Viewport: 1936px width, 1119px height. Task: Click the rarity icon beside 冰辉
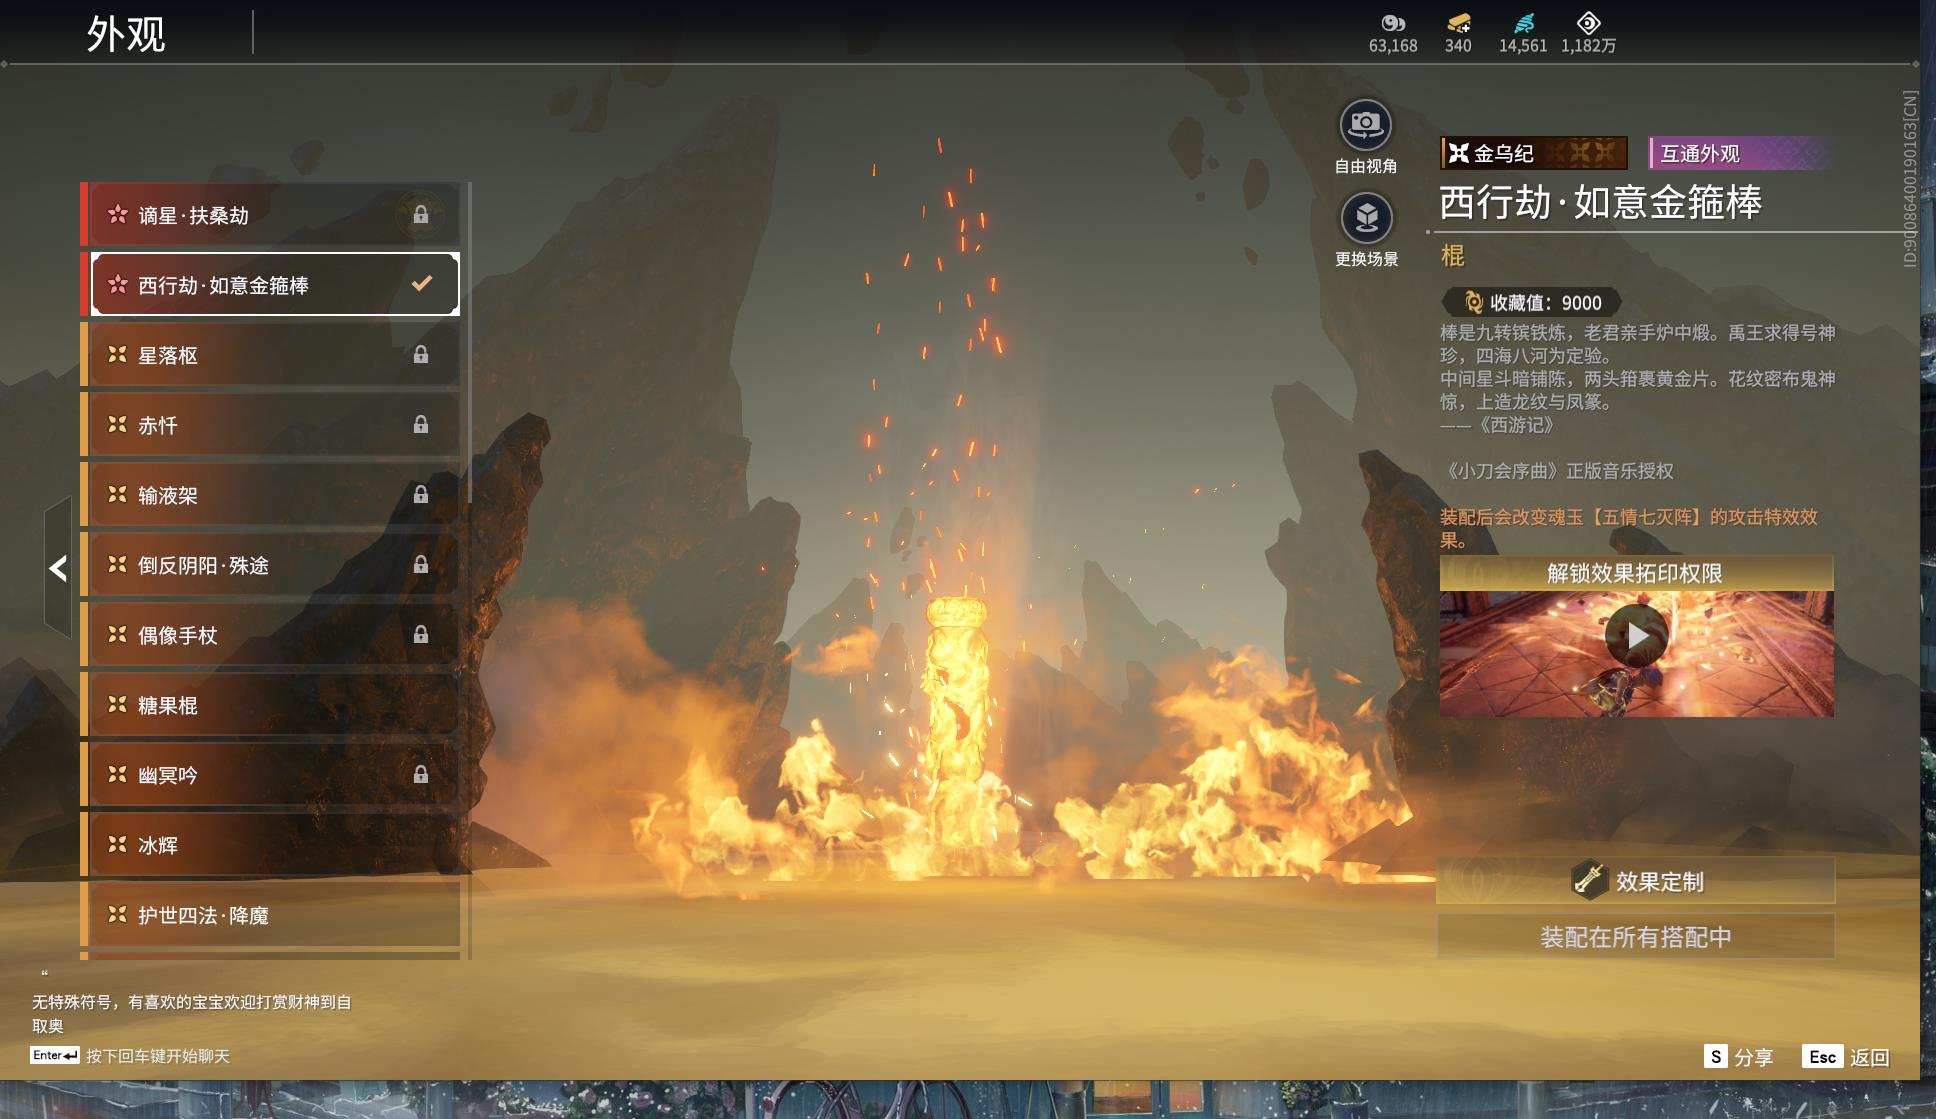coord(117,844)
